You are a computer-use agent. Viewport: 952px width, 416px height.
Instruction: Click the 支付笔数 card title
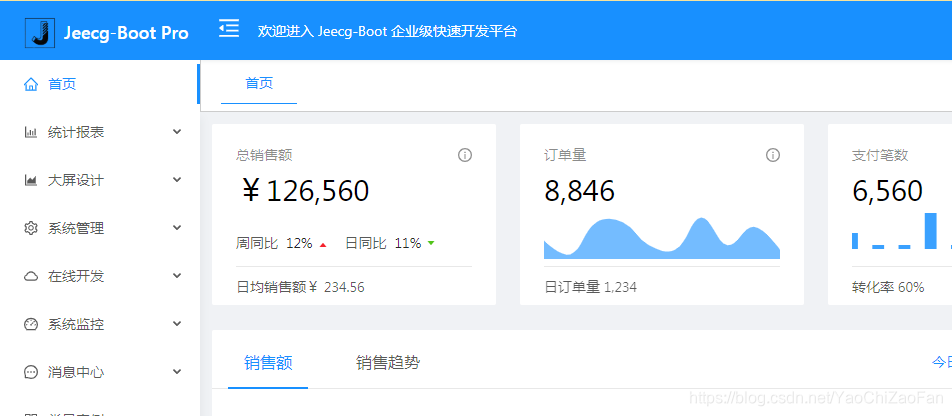880,155
